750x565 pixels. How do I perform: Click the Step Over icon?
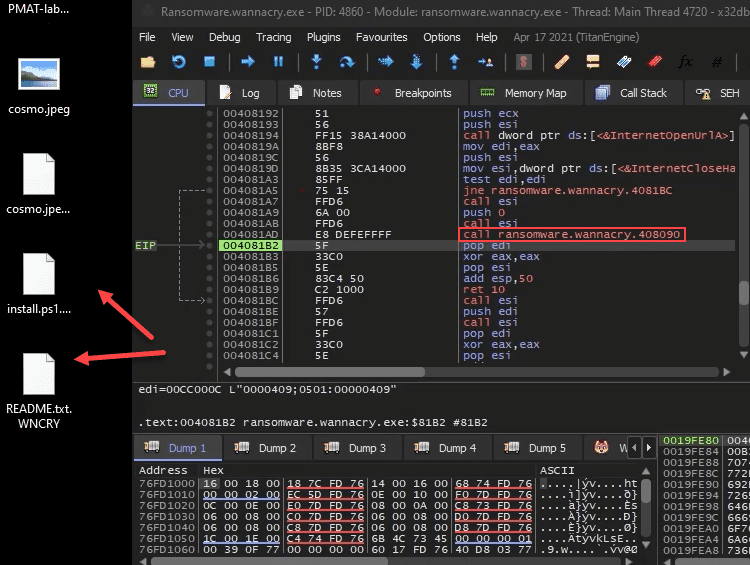(347, 62)
